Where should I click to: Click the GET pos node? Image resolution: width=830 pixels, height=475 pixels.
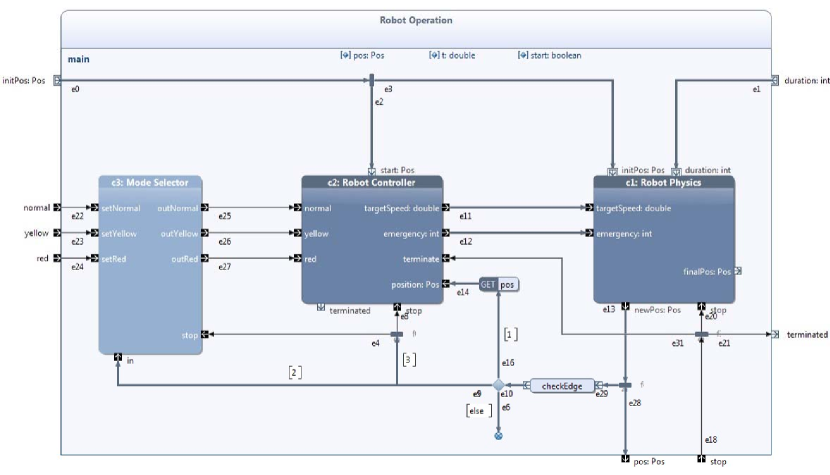pyautogui.click(x=499, y=284)
